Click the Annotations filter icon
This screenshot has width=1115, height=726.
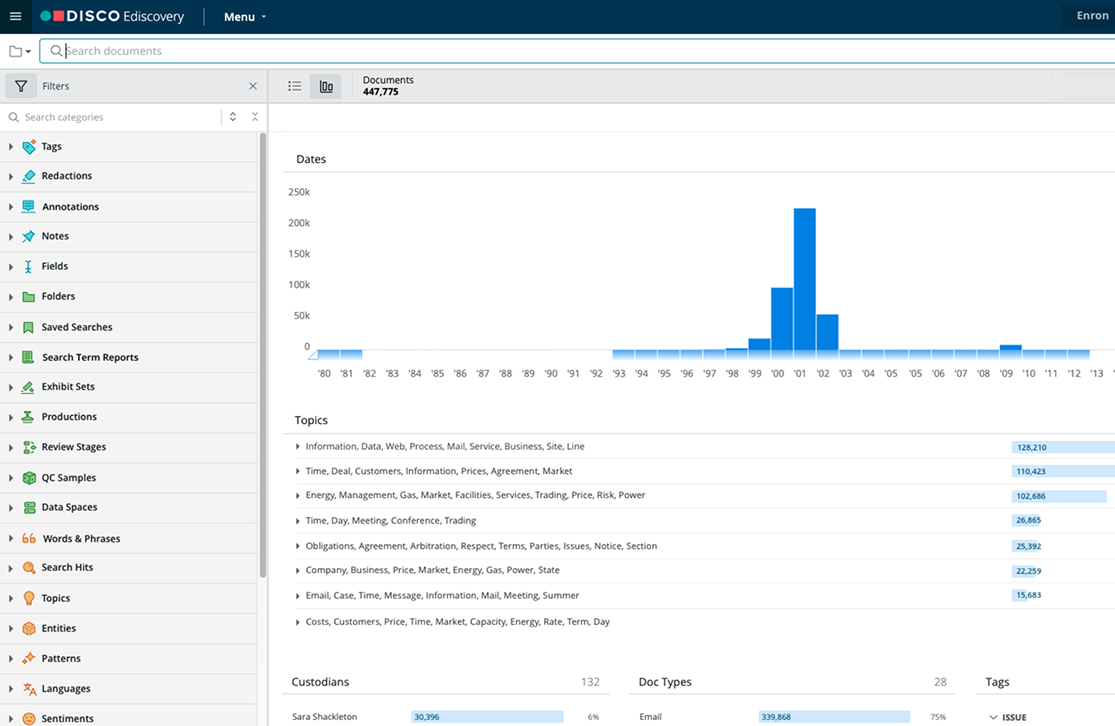pos(28,206)
